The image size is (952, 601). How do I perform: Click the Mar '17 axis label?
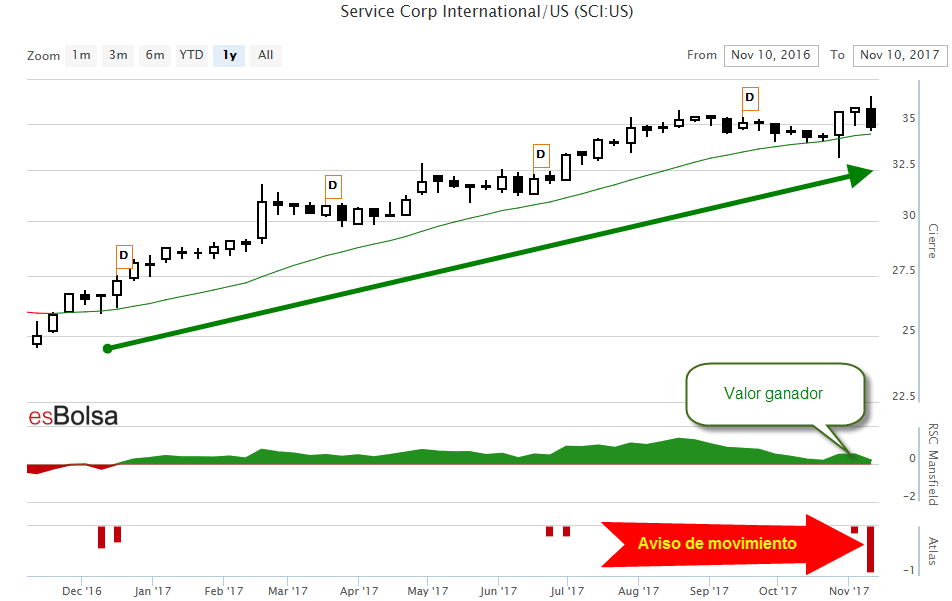click(288, 591)
